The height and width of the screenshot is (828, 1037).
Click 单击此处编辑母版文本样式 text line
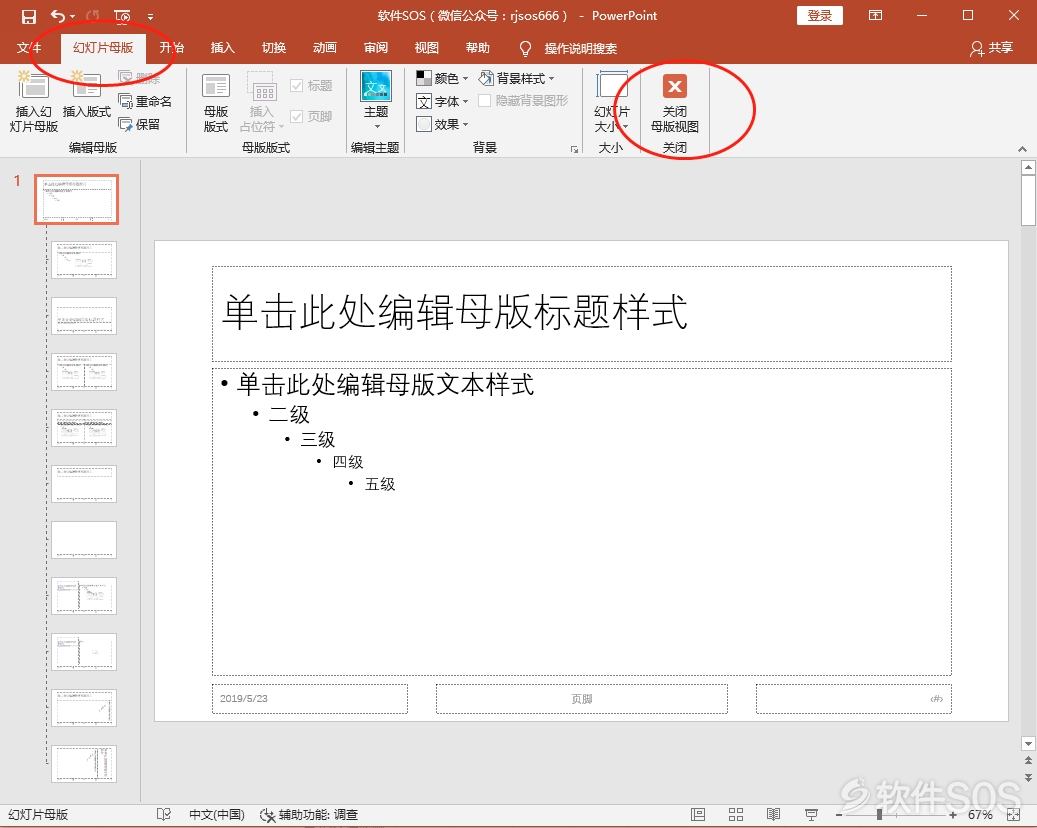pos(386,384)
